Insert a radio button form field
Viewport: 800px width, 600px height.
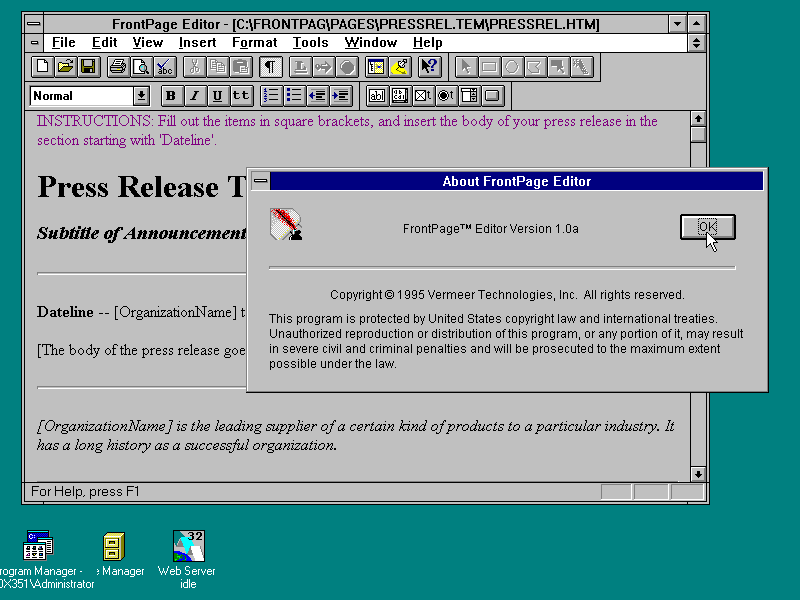445,95
